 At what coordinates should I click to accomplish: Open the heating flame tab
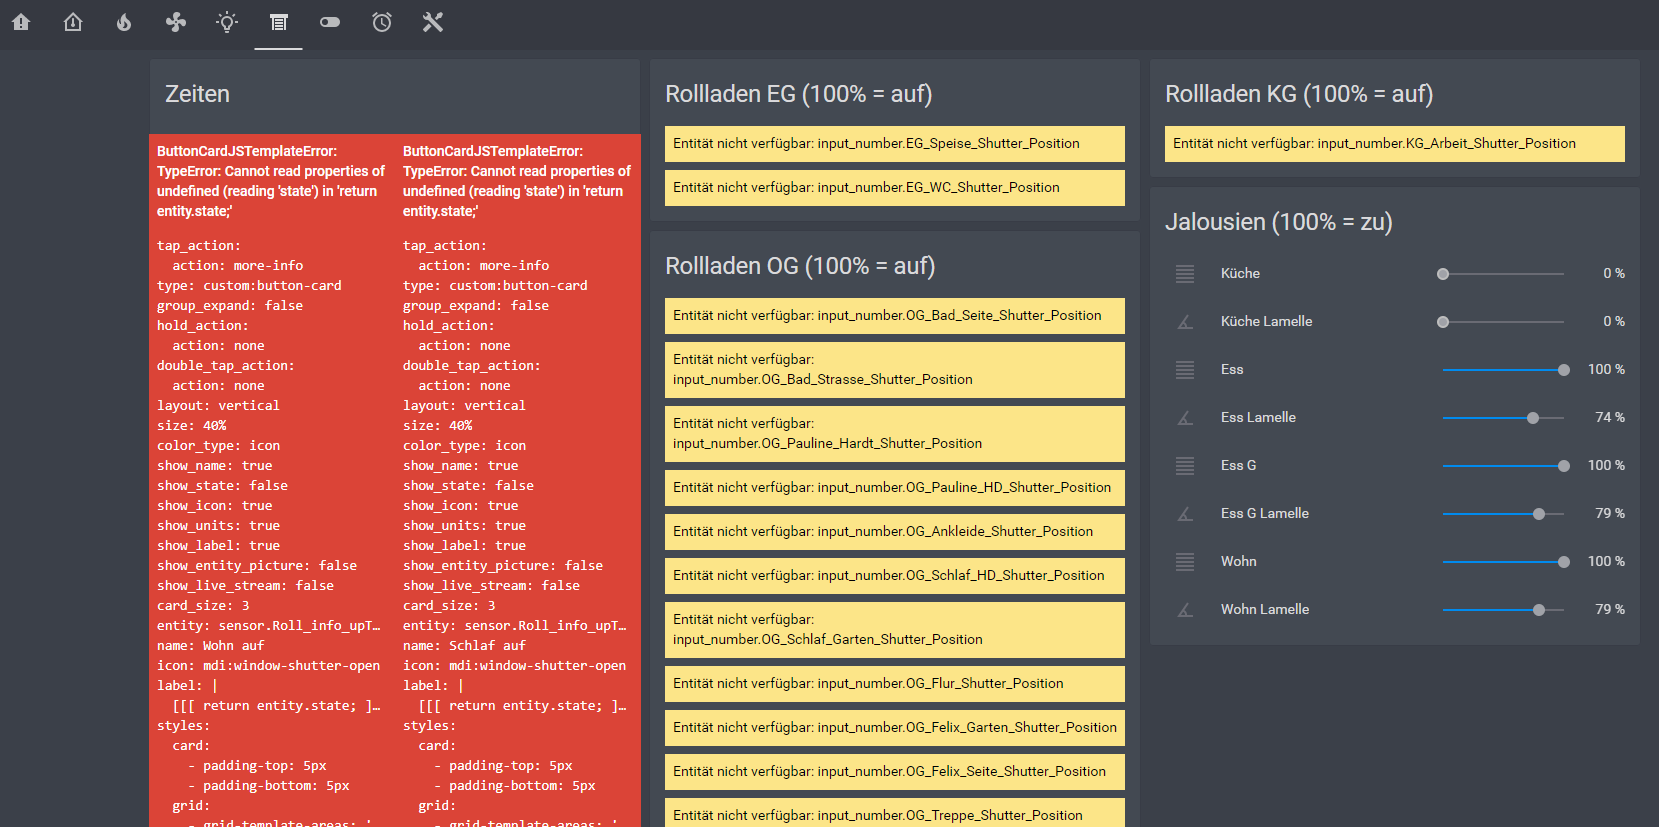pyautogui.click(x=124, y=22)
